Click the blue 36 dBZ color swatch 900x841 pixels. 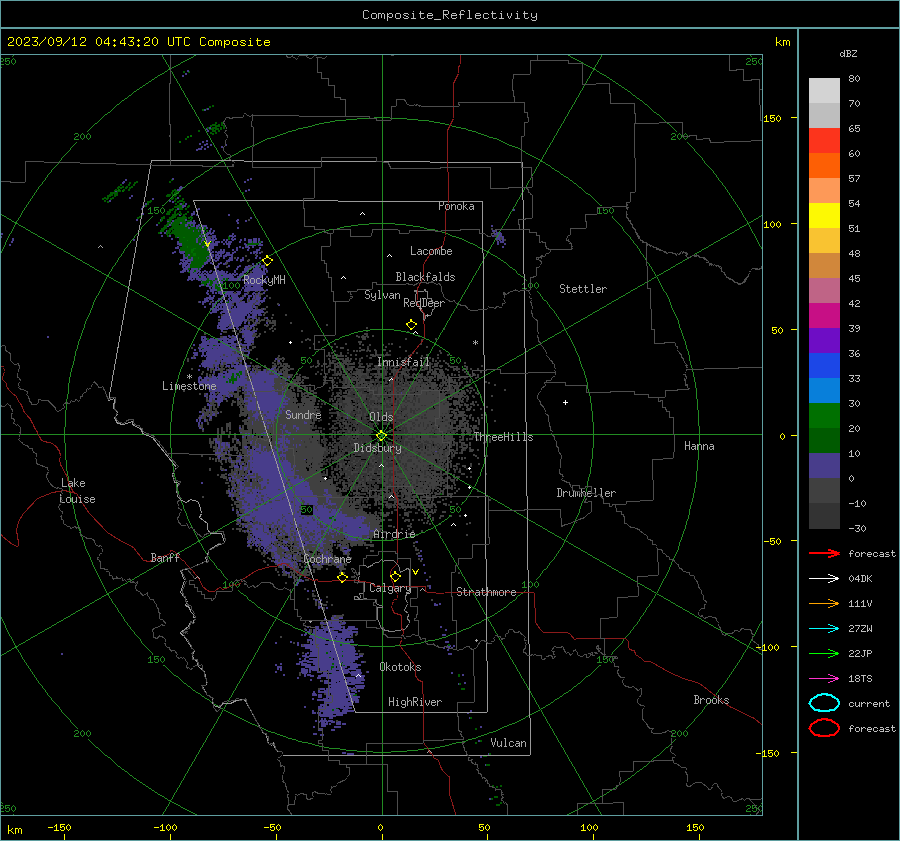824,366
